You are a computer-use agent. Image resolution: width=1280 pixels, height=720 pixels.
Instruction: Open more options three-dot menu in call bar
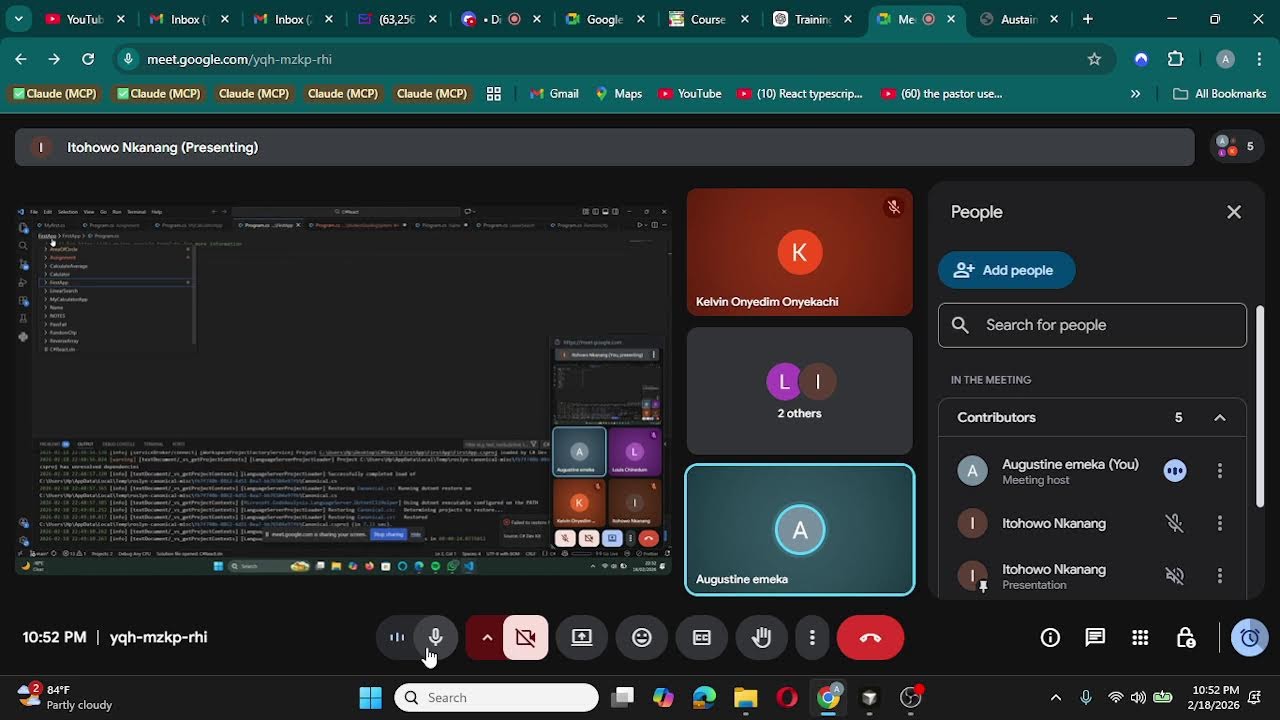coord(812,637)
